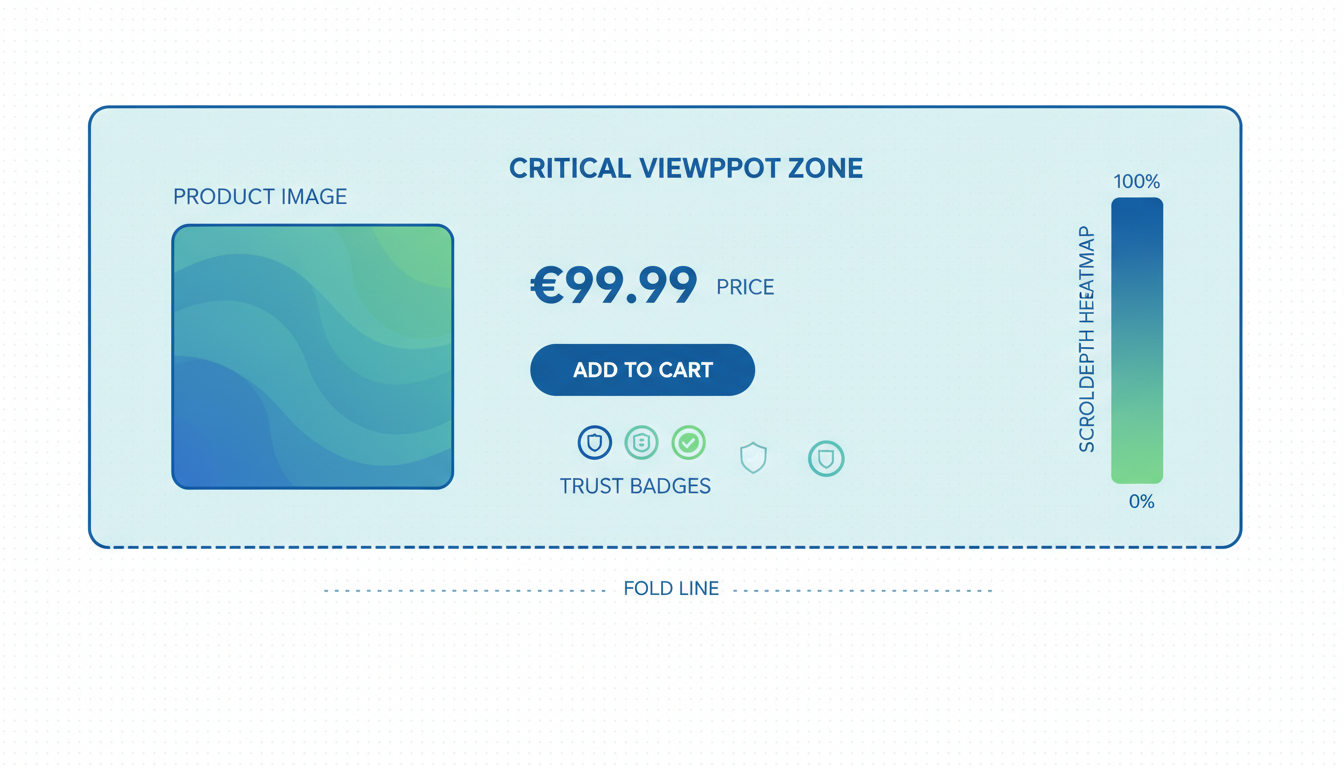Click the dashed bottom border of the zone
The width and height of the screenshot is (1344, 768).
coord(665,547)
